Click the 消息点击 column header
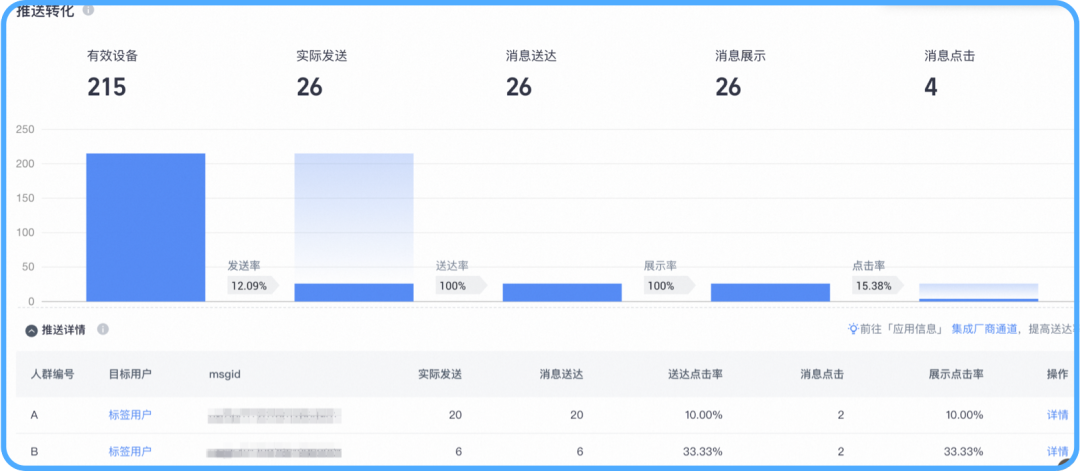Viewport: 1080px width, 471px height. (x=822, y=374)
